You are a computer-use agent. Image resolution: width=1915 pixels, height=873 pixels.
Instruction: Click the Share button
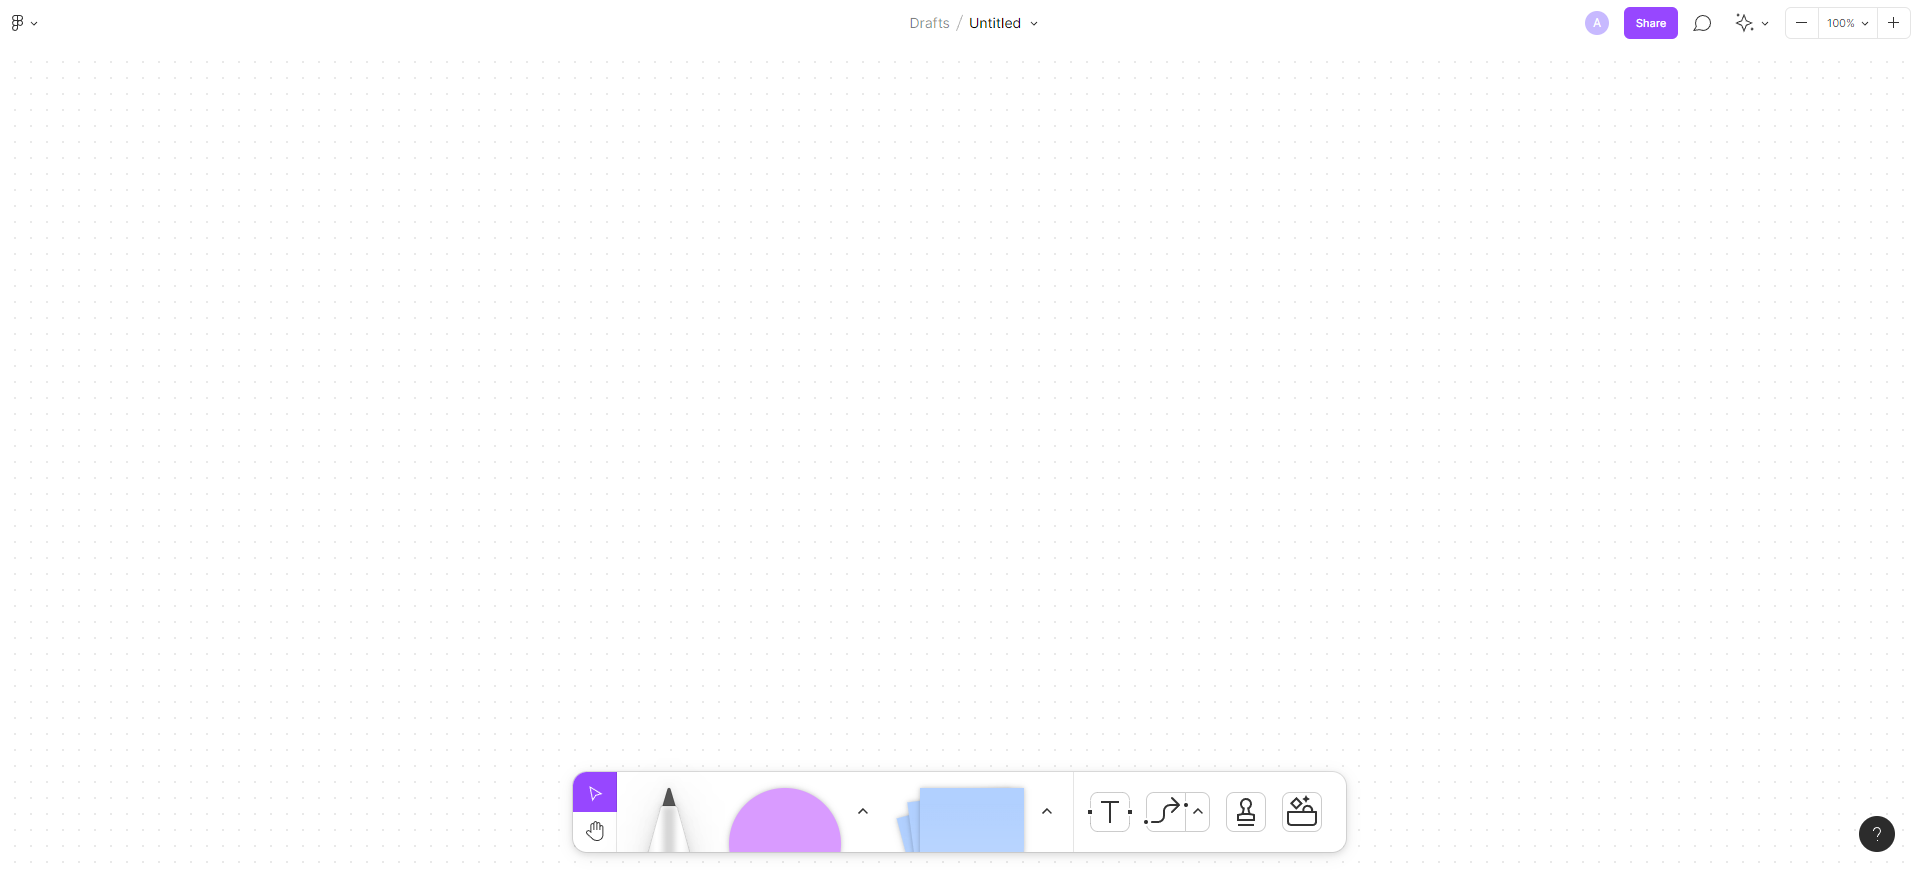pos(1651,23)
